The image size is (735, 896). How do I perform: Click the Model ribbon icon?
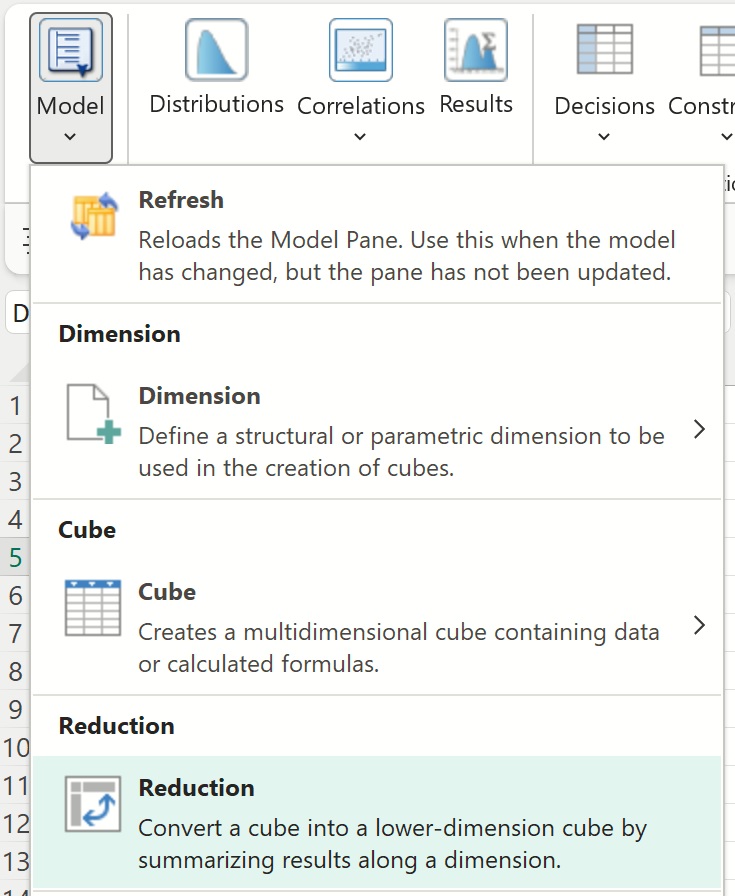point(70,50)
